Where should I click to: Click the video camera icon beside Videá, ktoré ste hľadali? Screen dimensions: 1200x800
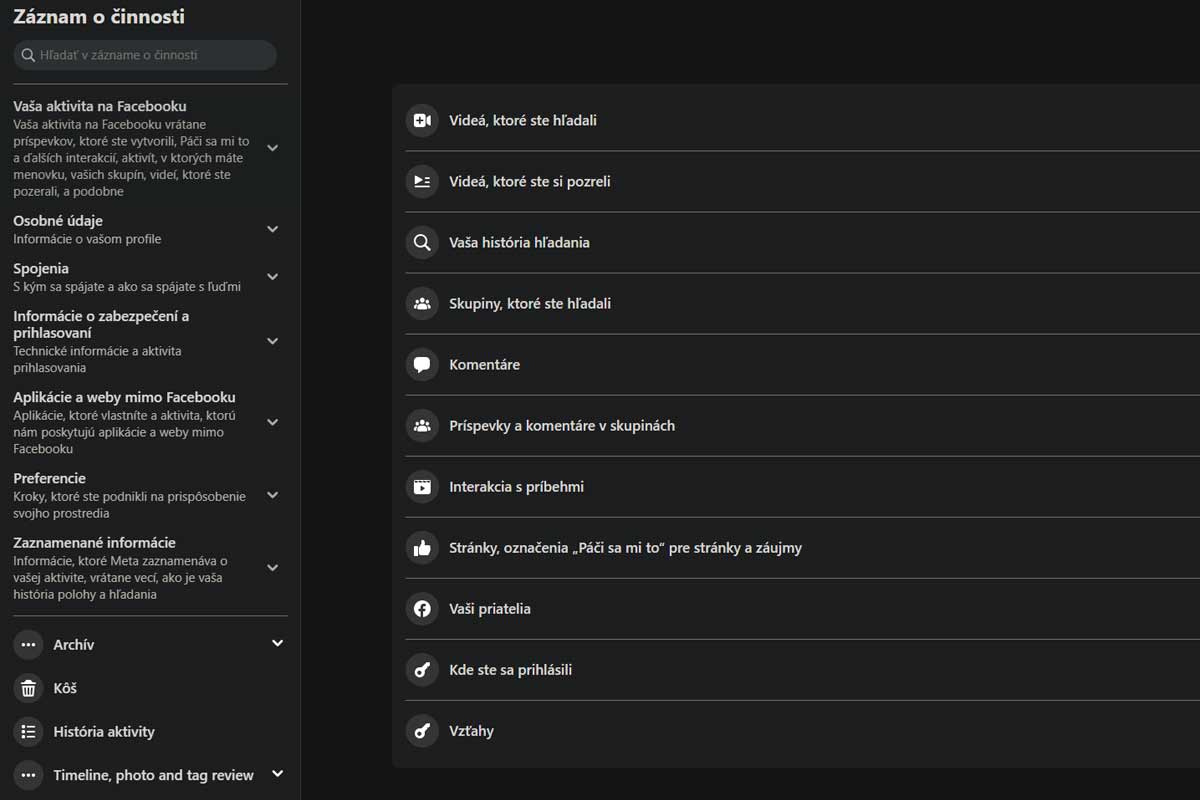click(x=422, y=120)
